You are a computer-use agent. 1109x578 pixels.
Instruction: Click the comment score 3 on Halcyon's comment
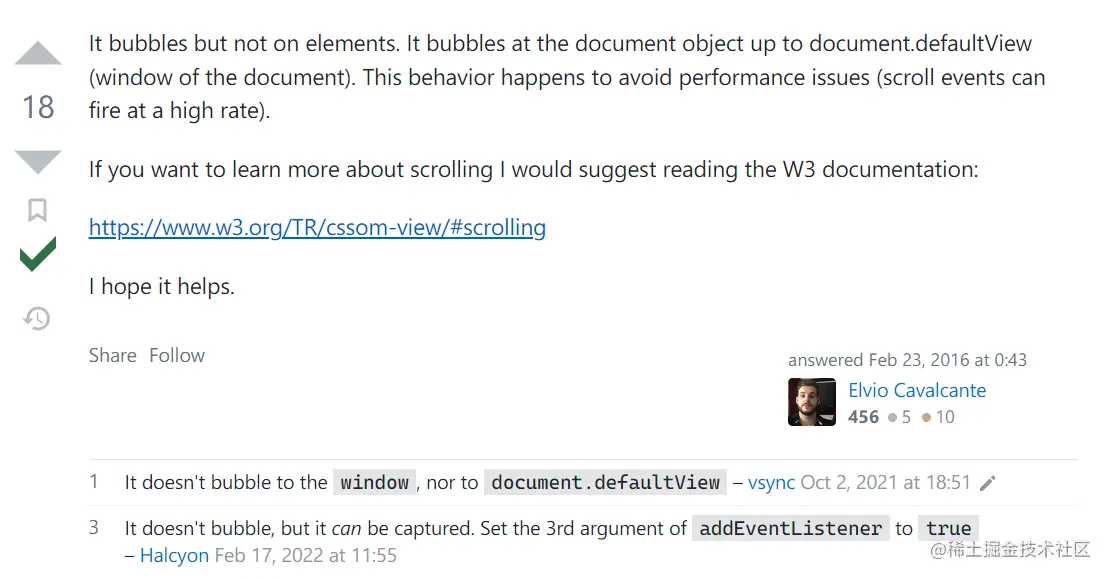coord(94,528)
